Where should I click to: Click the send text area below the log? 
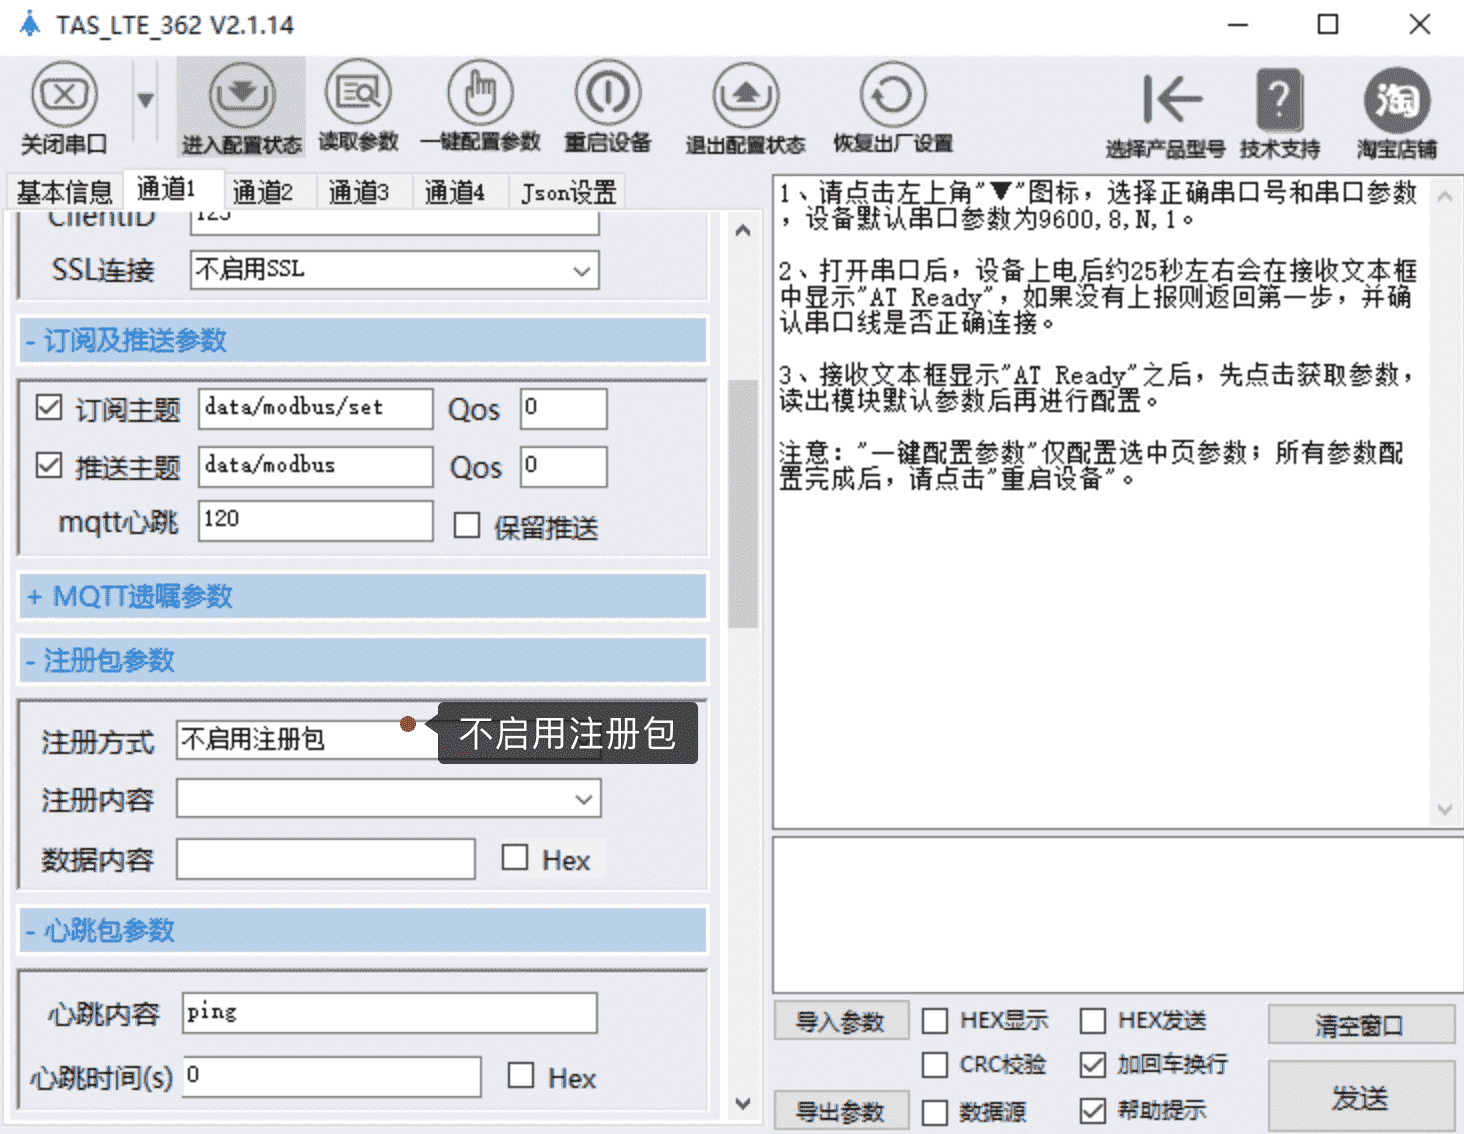(x=1117, y=915)
